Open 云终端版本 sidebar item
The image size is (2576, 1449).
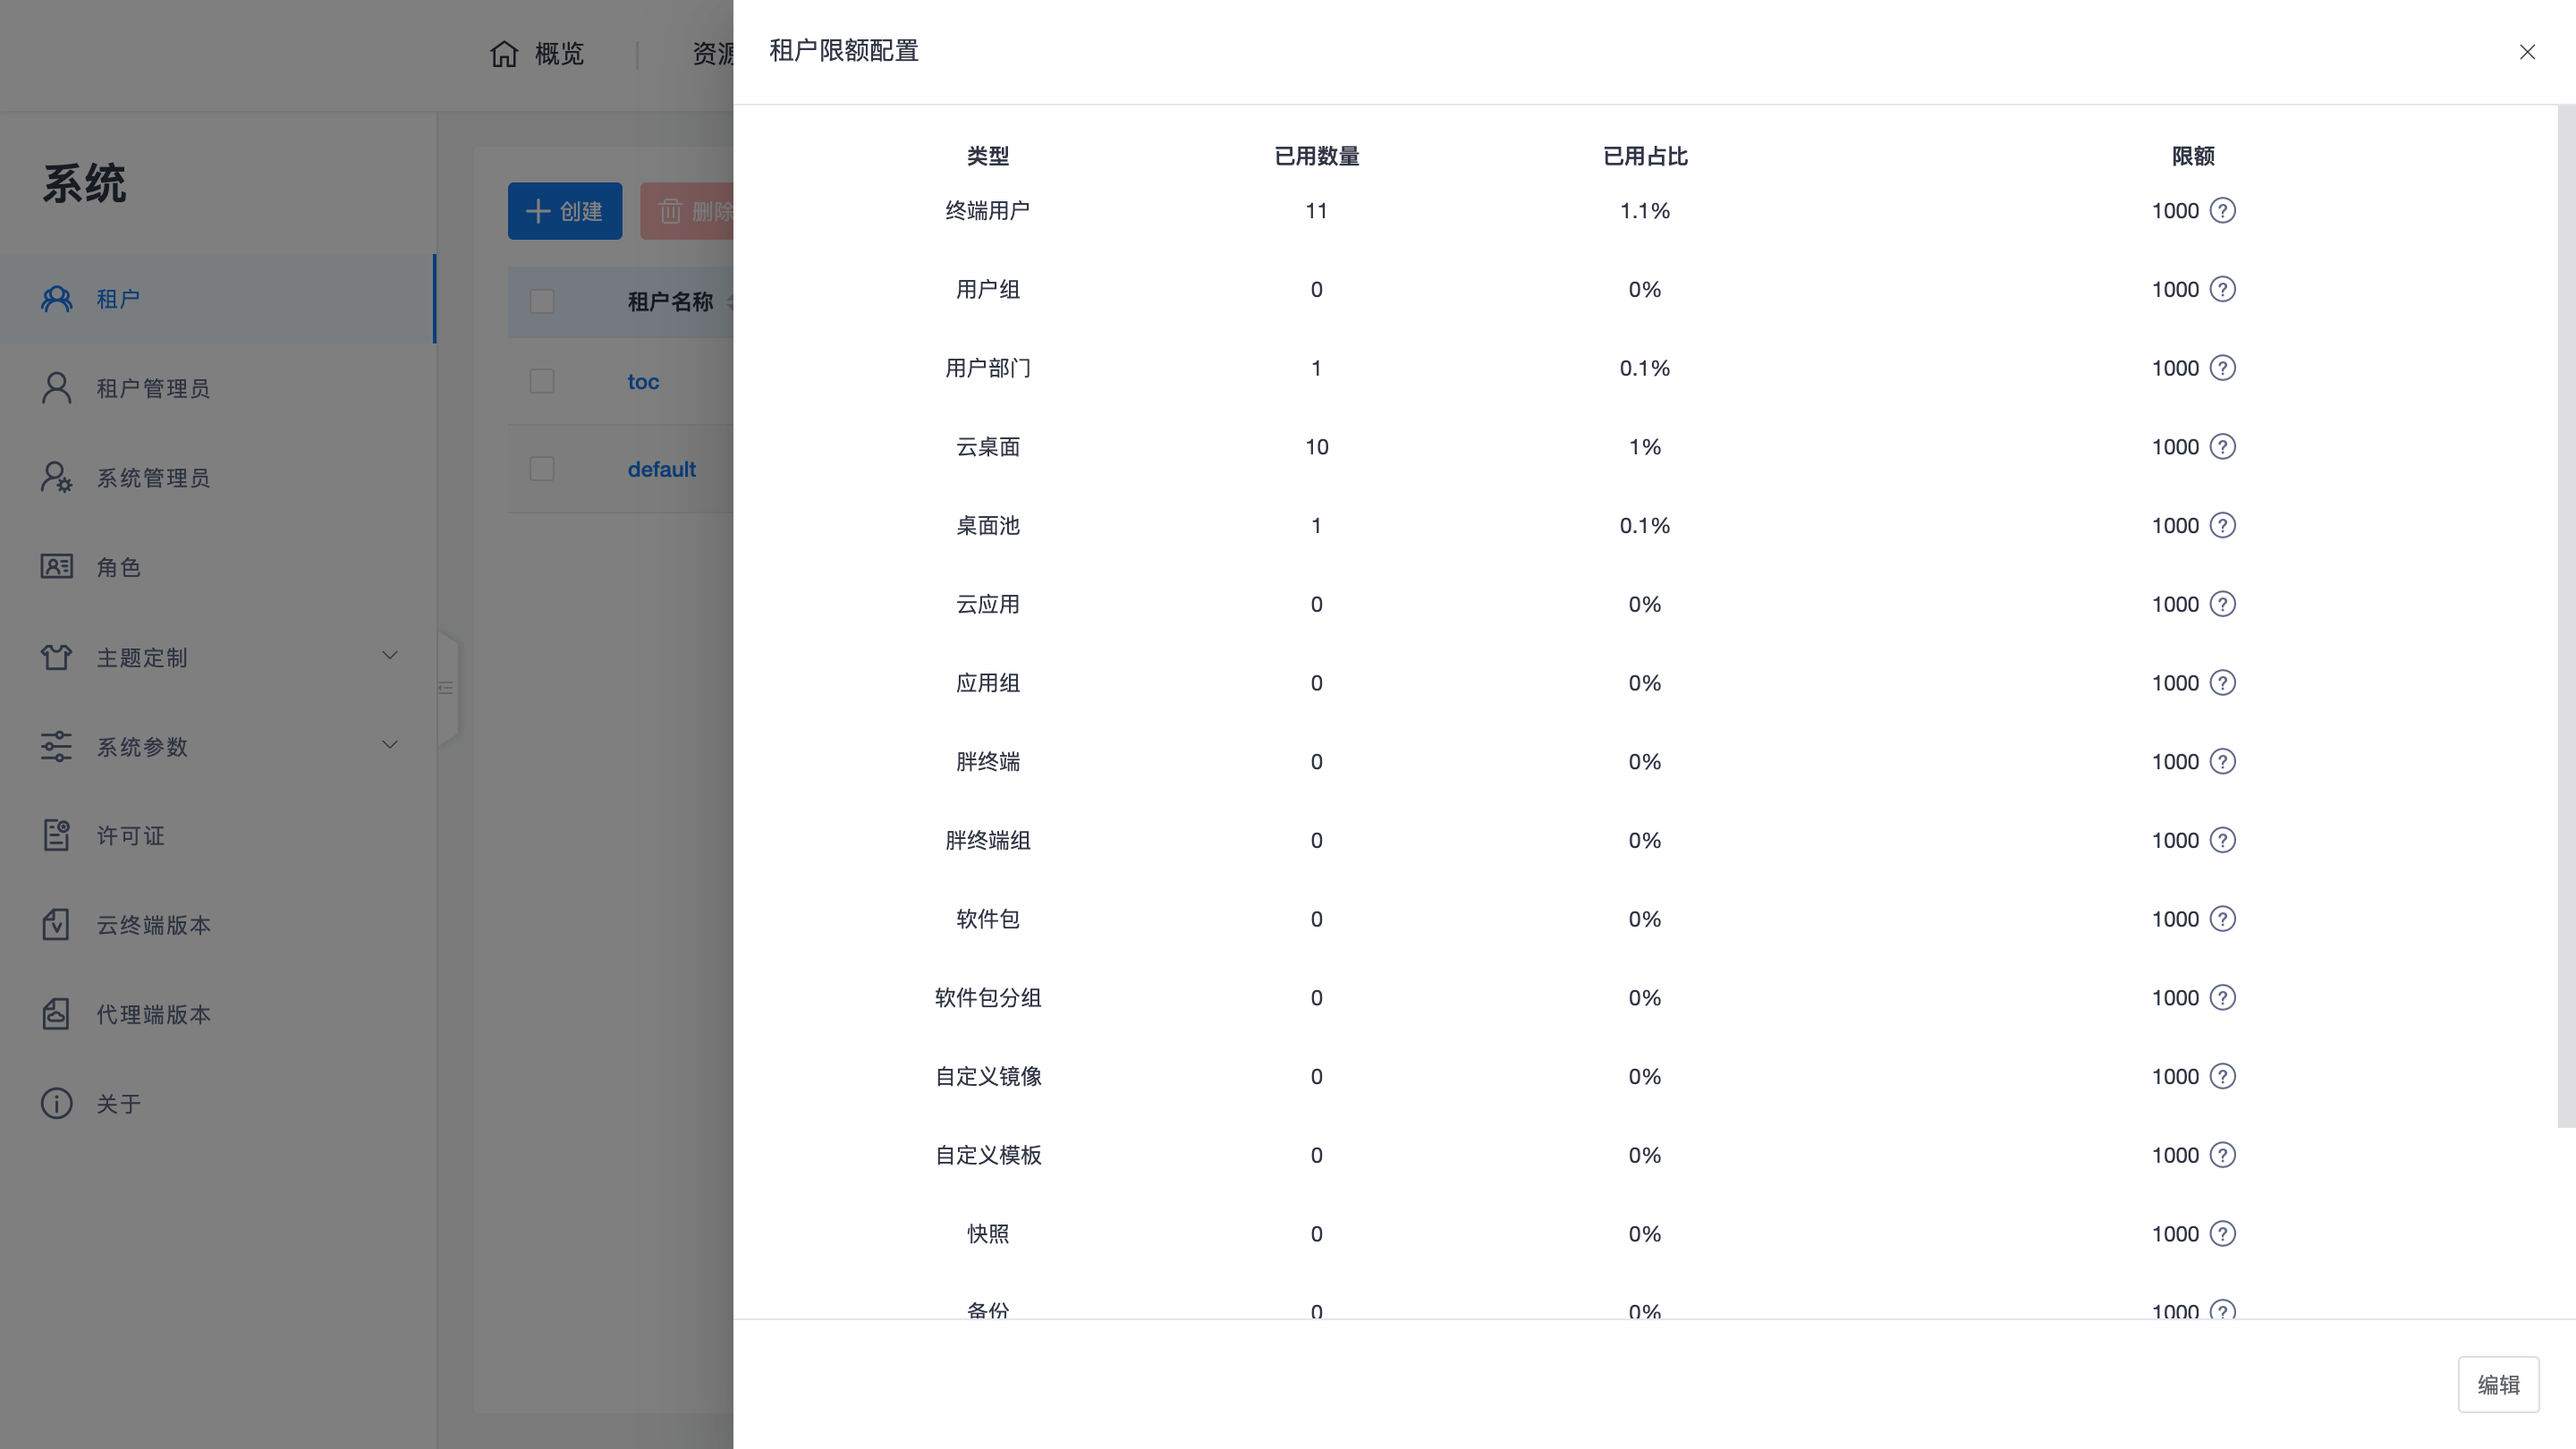tap(153, 925)
